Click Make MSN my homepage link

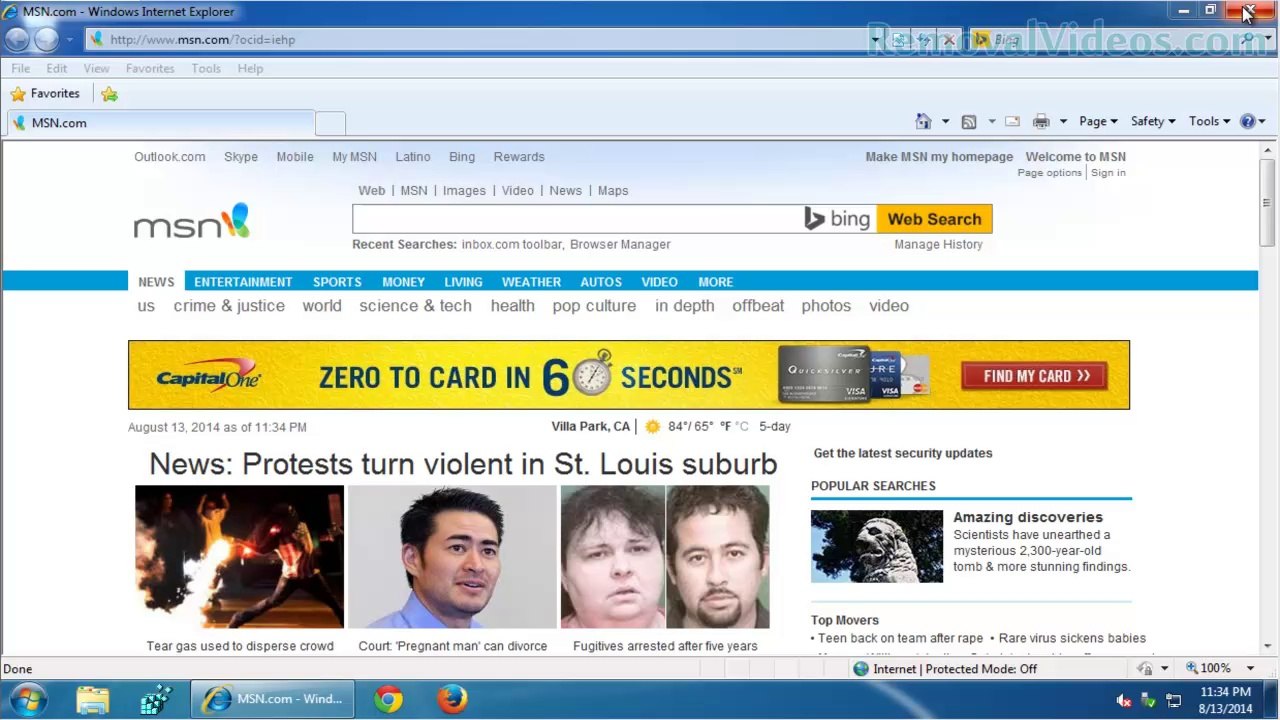(x=939, y=157)
